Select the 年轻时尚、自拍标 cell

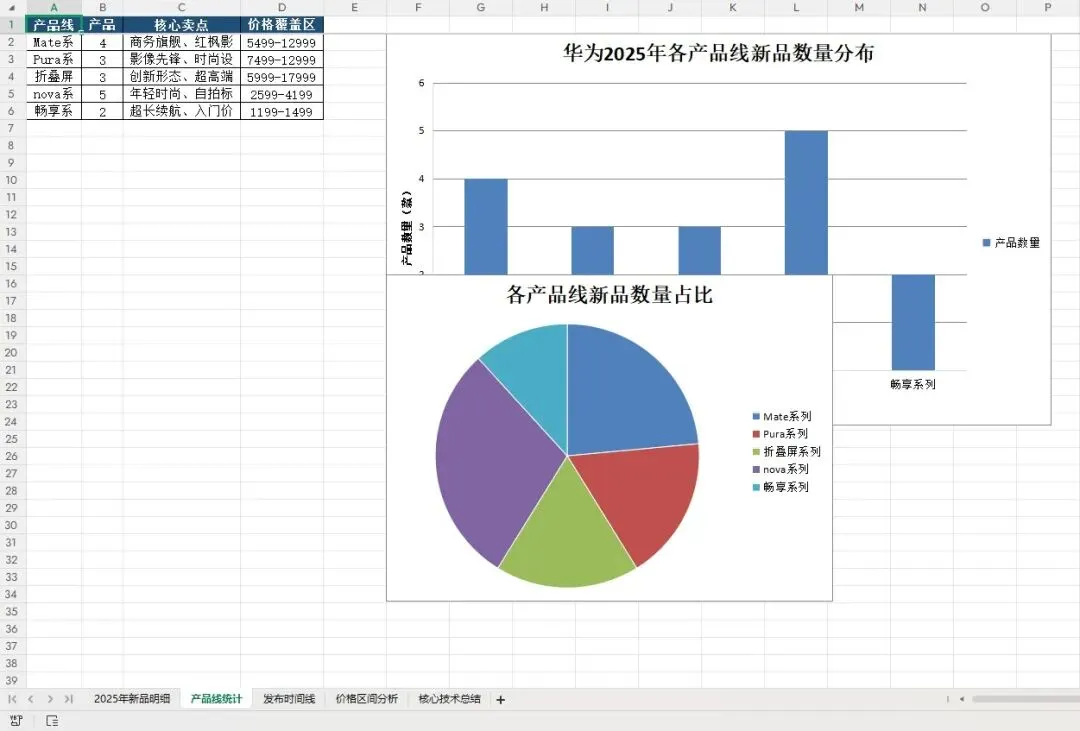click(x=182, y=94)
